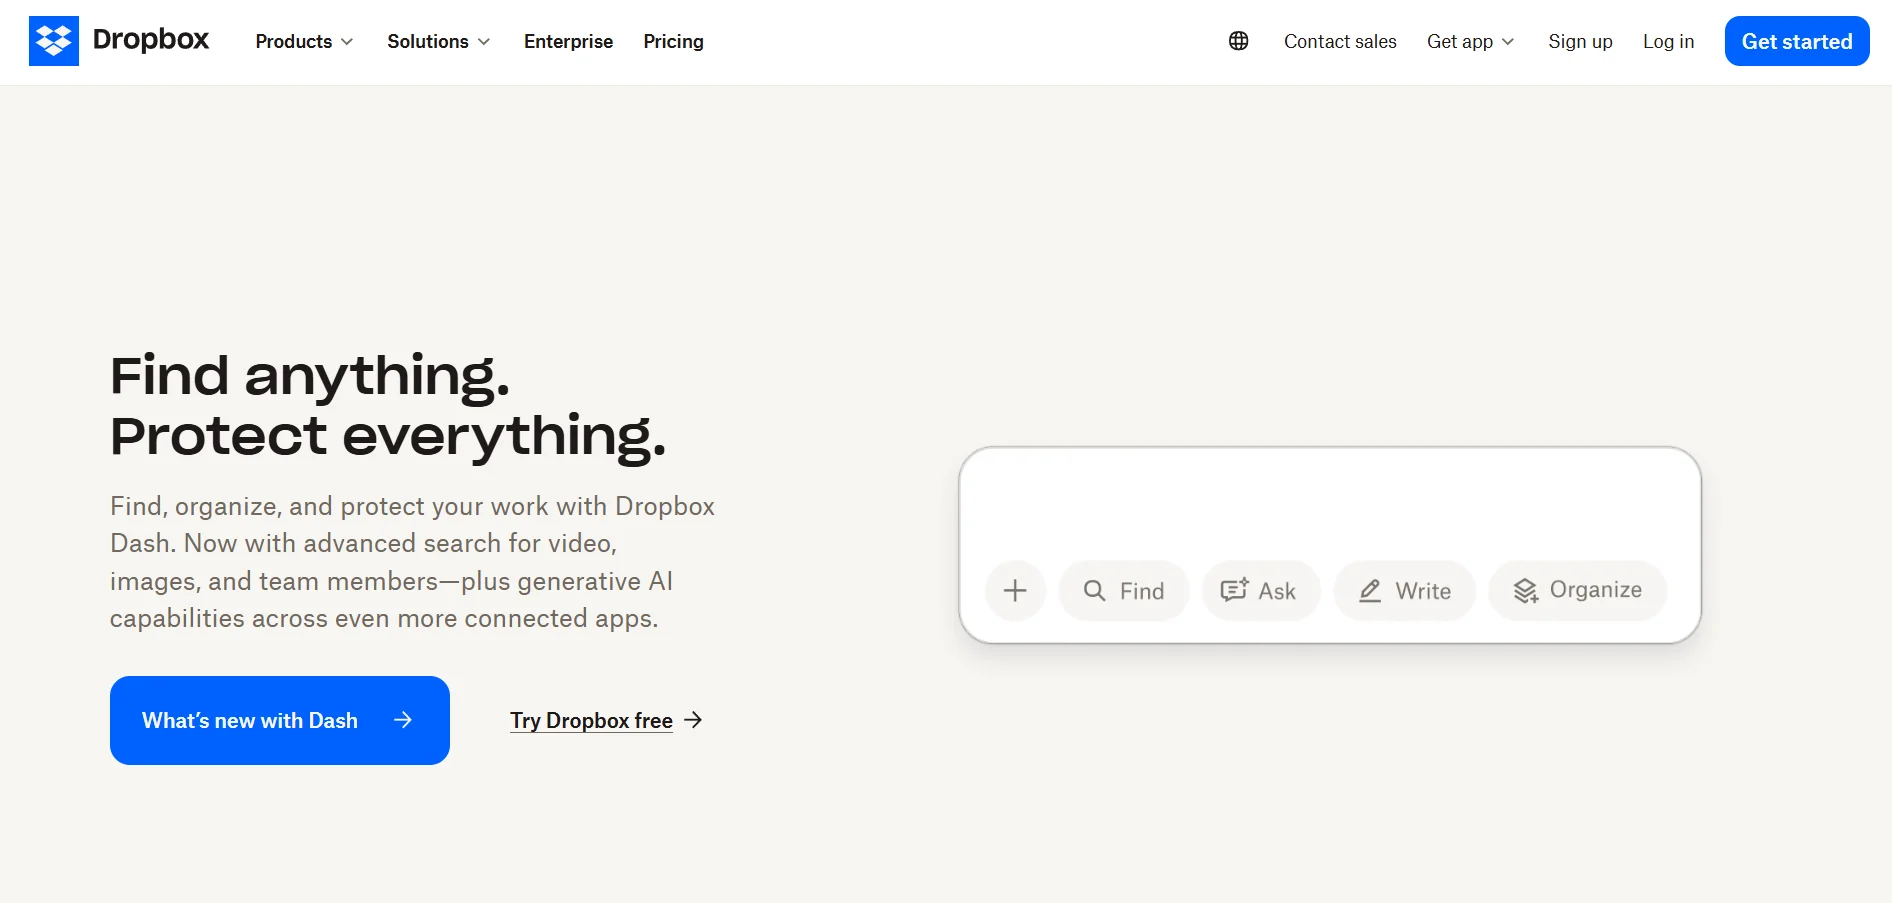Click arrow next to Try Dropbox free
Screen dimensions: 1892x903
693,720
